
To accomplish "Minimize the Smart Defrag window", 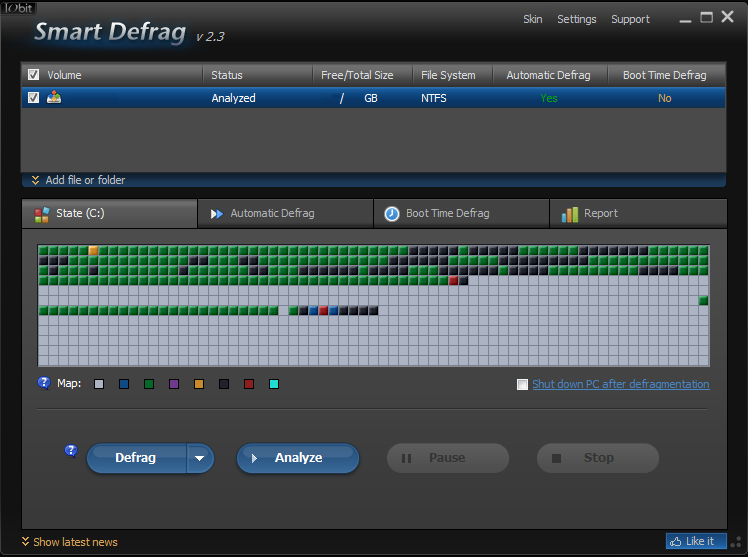I will pyautogui.click(x=686, y=19).
